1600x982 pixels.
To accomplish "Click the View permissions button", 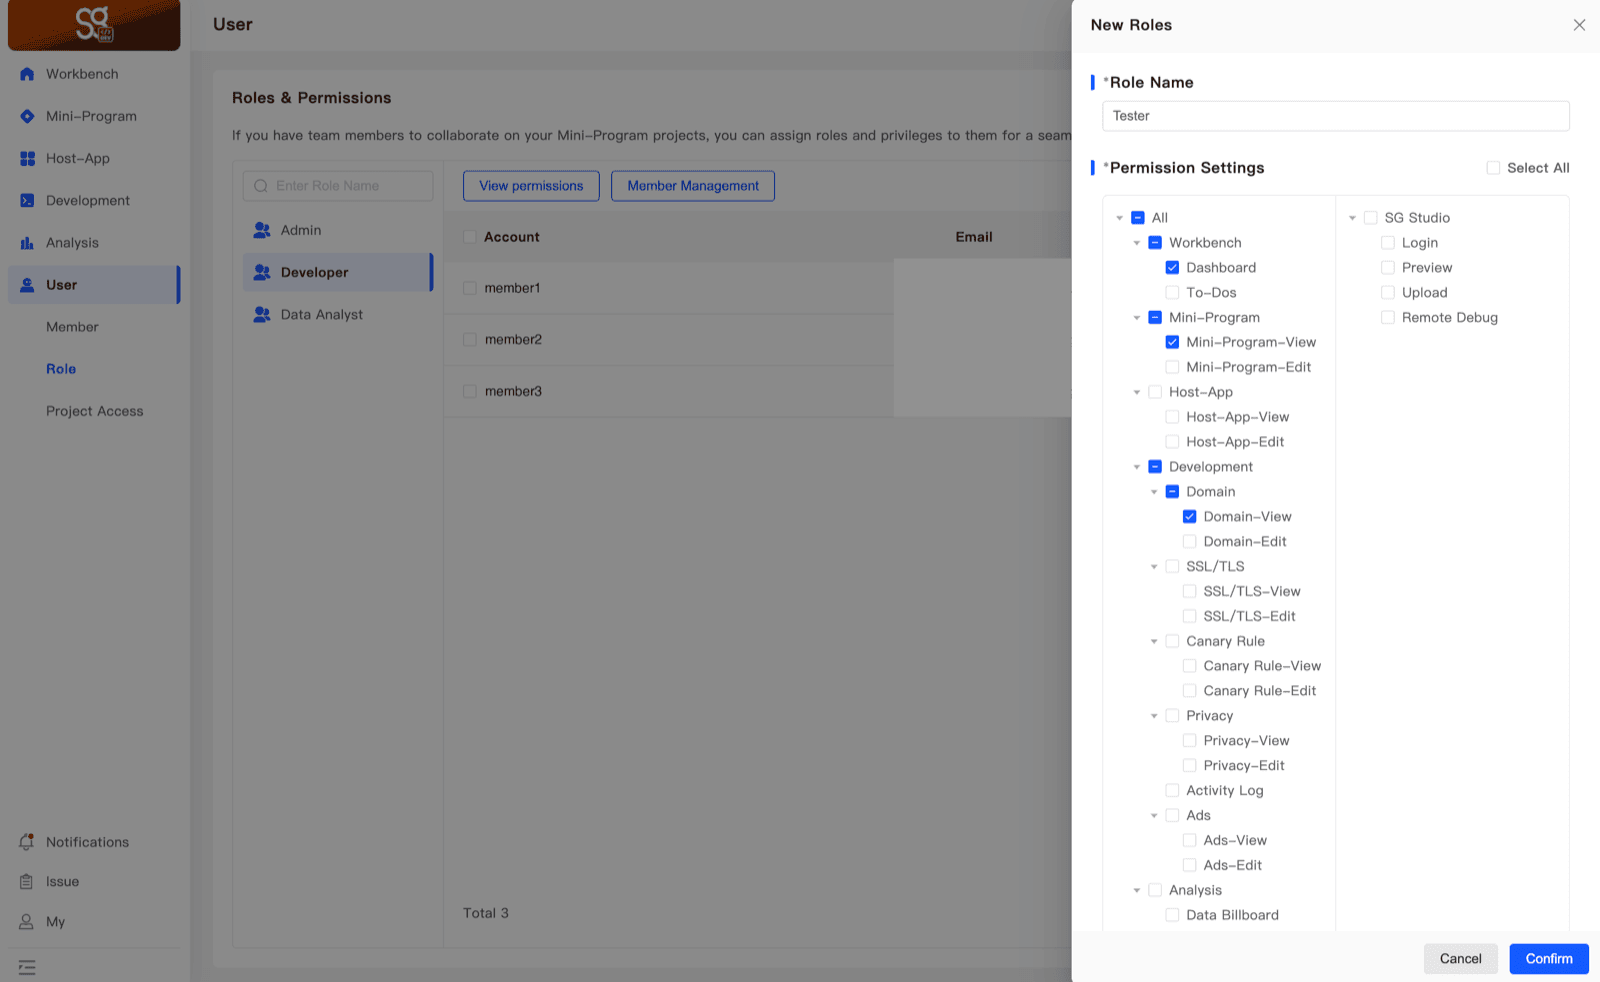I will pyautogui.click(x=531, y=186).
